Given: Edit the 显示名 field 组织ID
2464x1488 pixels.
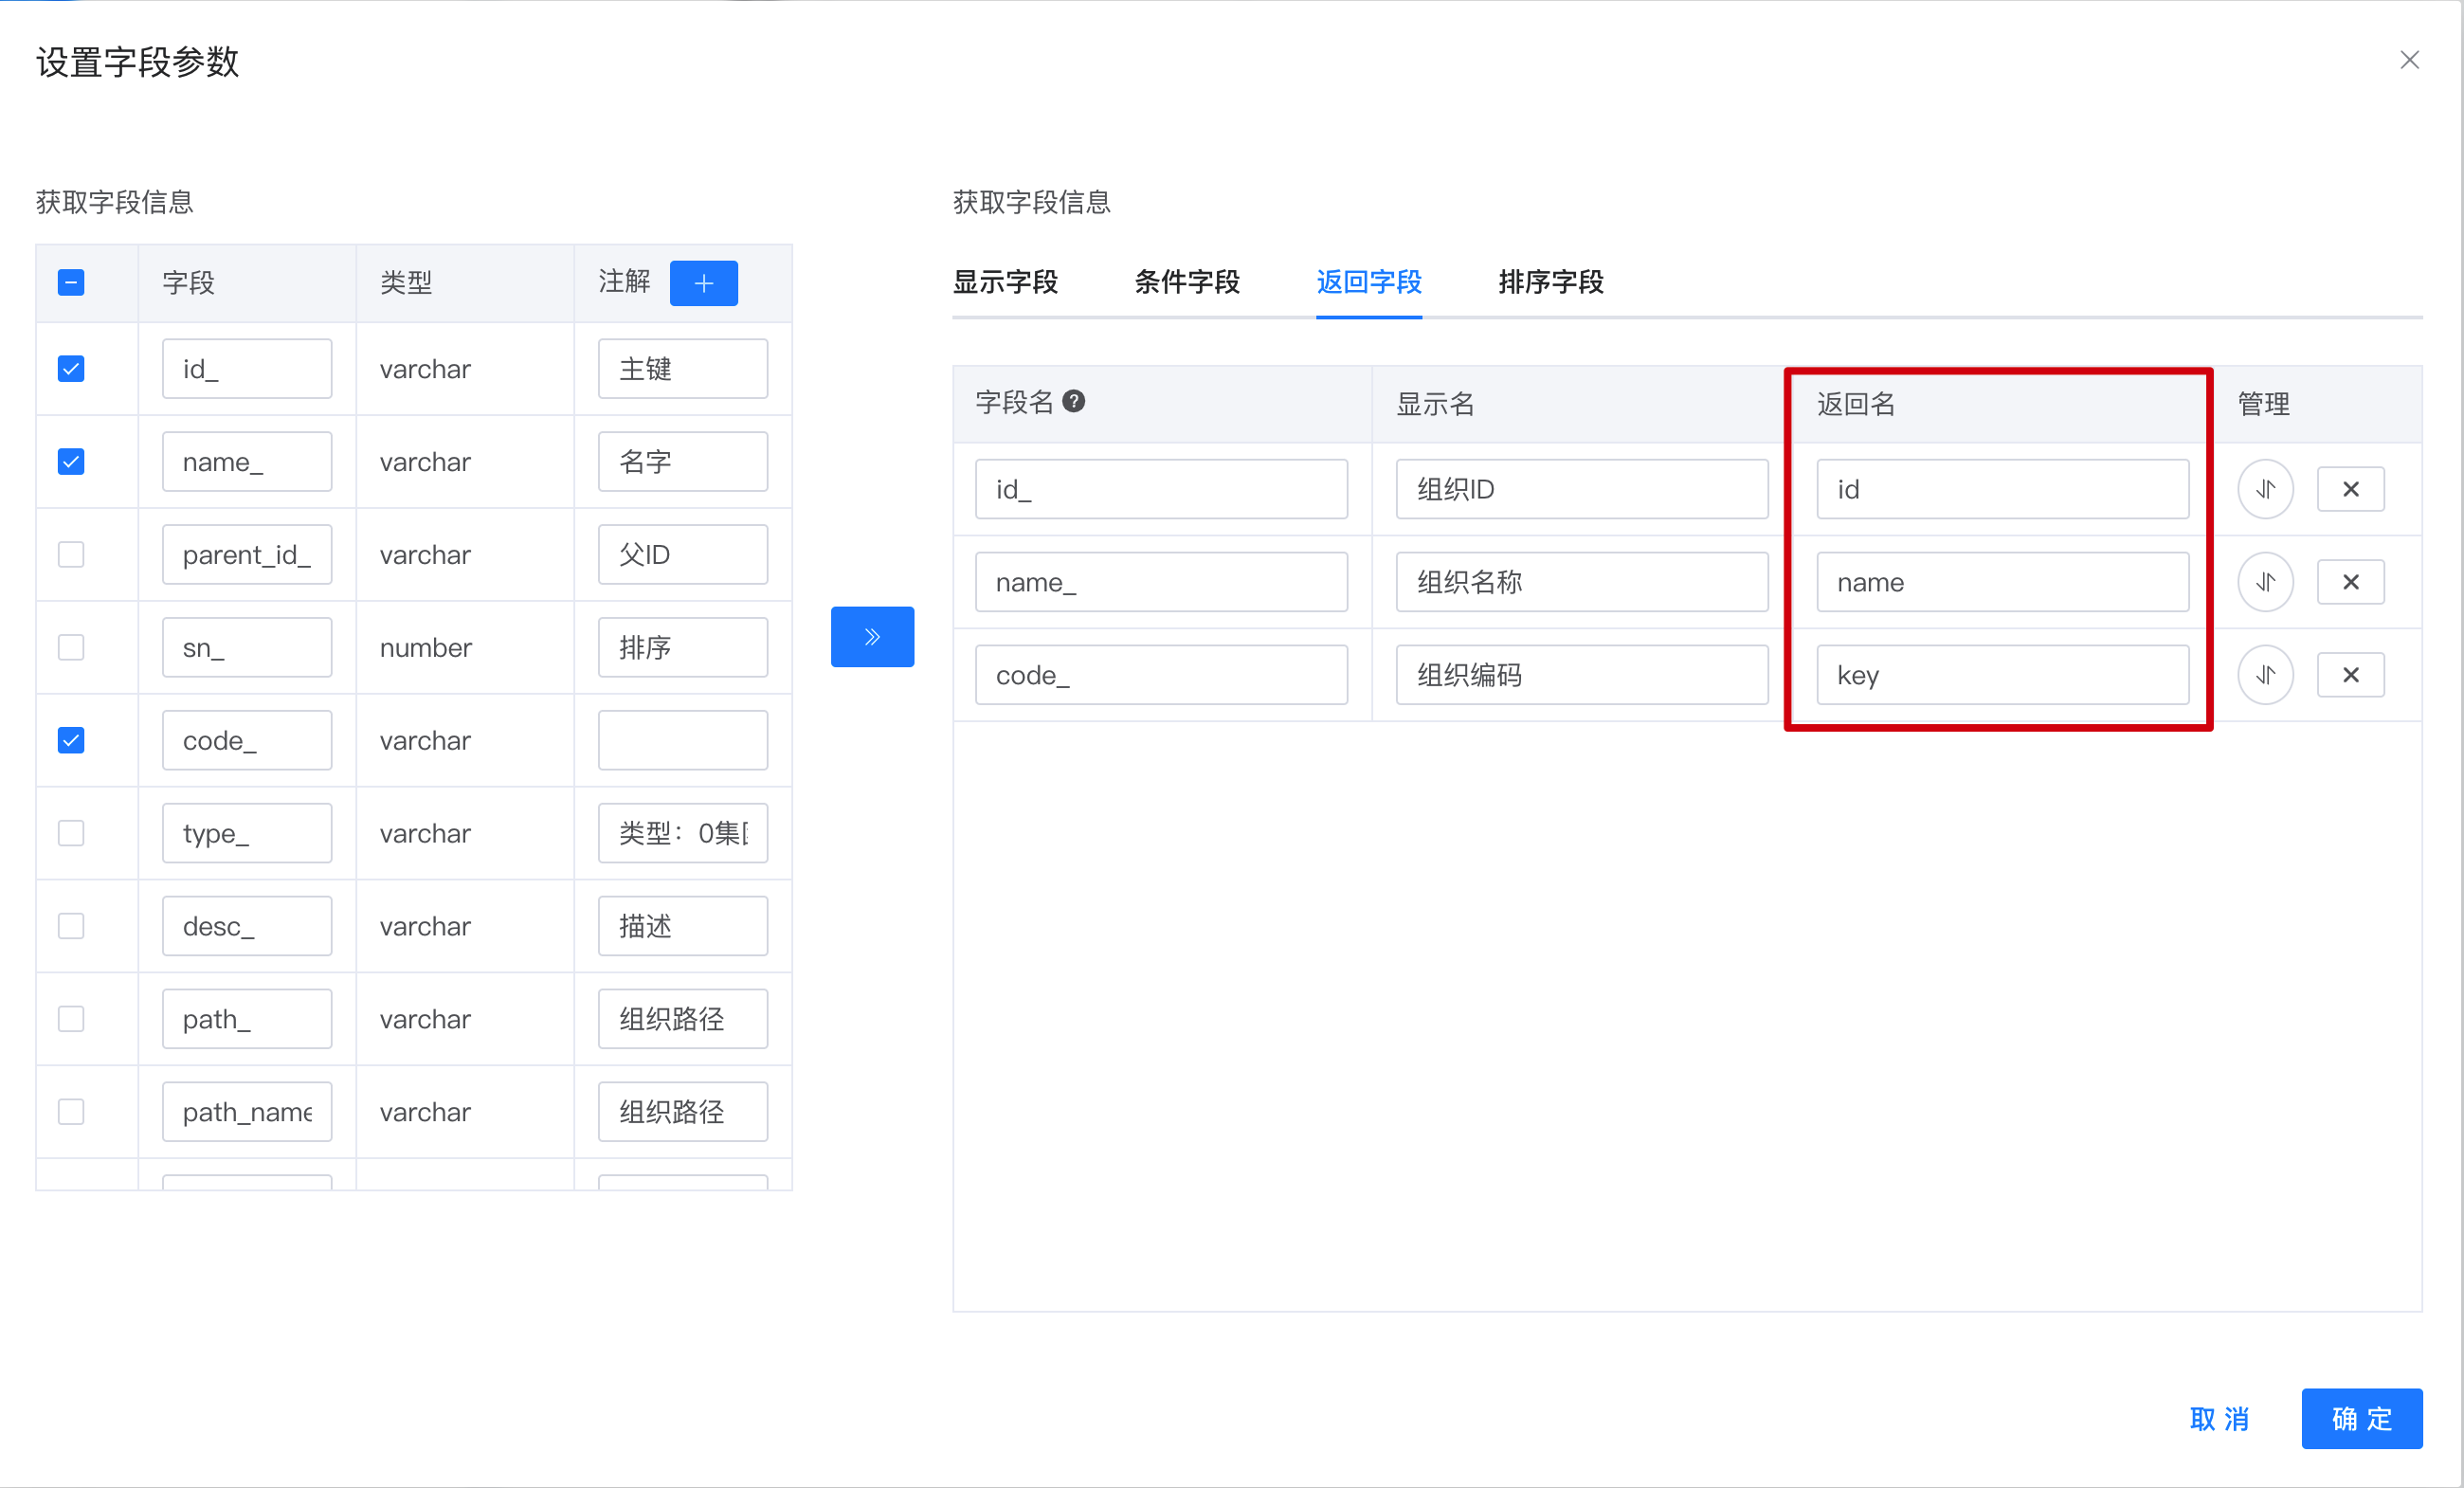Looking at the screenshot, I should pos(1582,489).
